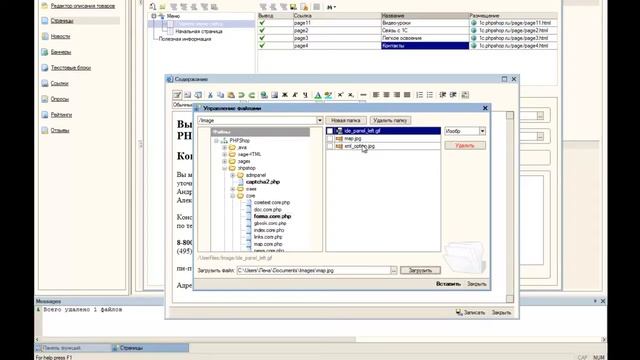640x360 pixels.
Task: Open the Текстовые блоки section
Action: click(71, 68)
